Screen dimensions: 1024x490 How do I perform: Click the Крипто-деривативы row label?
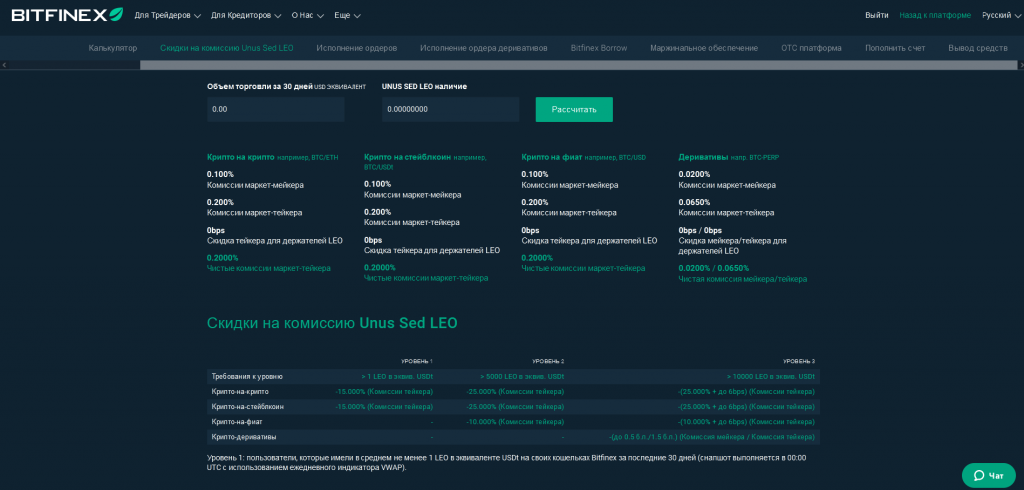tap(244, 437)
